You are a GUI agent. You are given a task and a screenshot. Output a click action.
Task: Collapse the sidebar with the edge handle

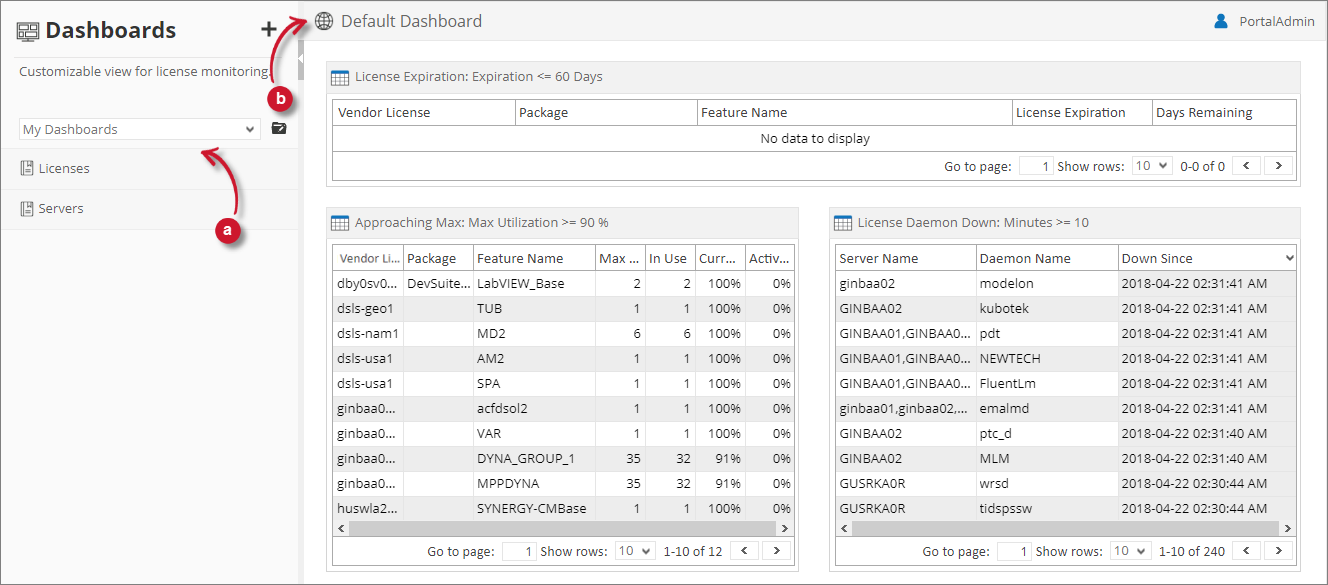tap(301, 60)
